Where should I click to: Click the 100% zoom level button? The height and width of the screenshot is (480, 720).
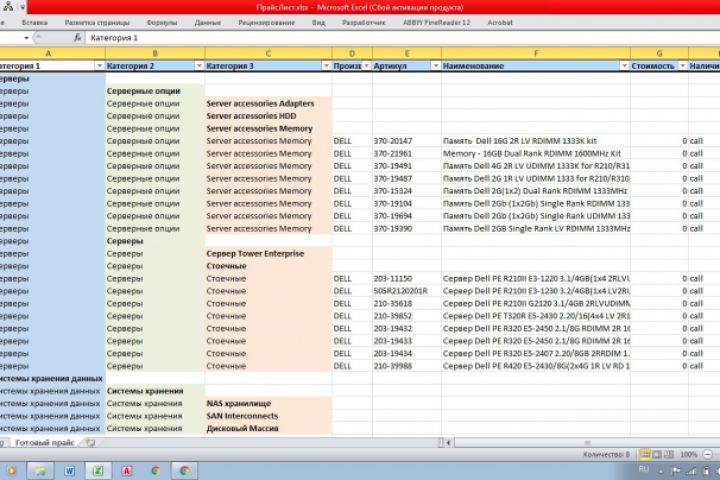(x=688, y=455)
